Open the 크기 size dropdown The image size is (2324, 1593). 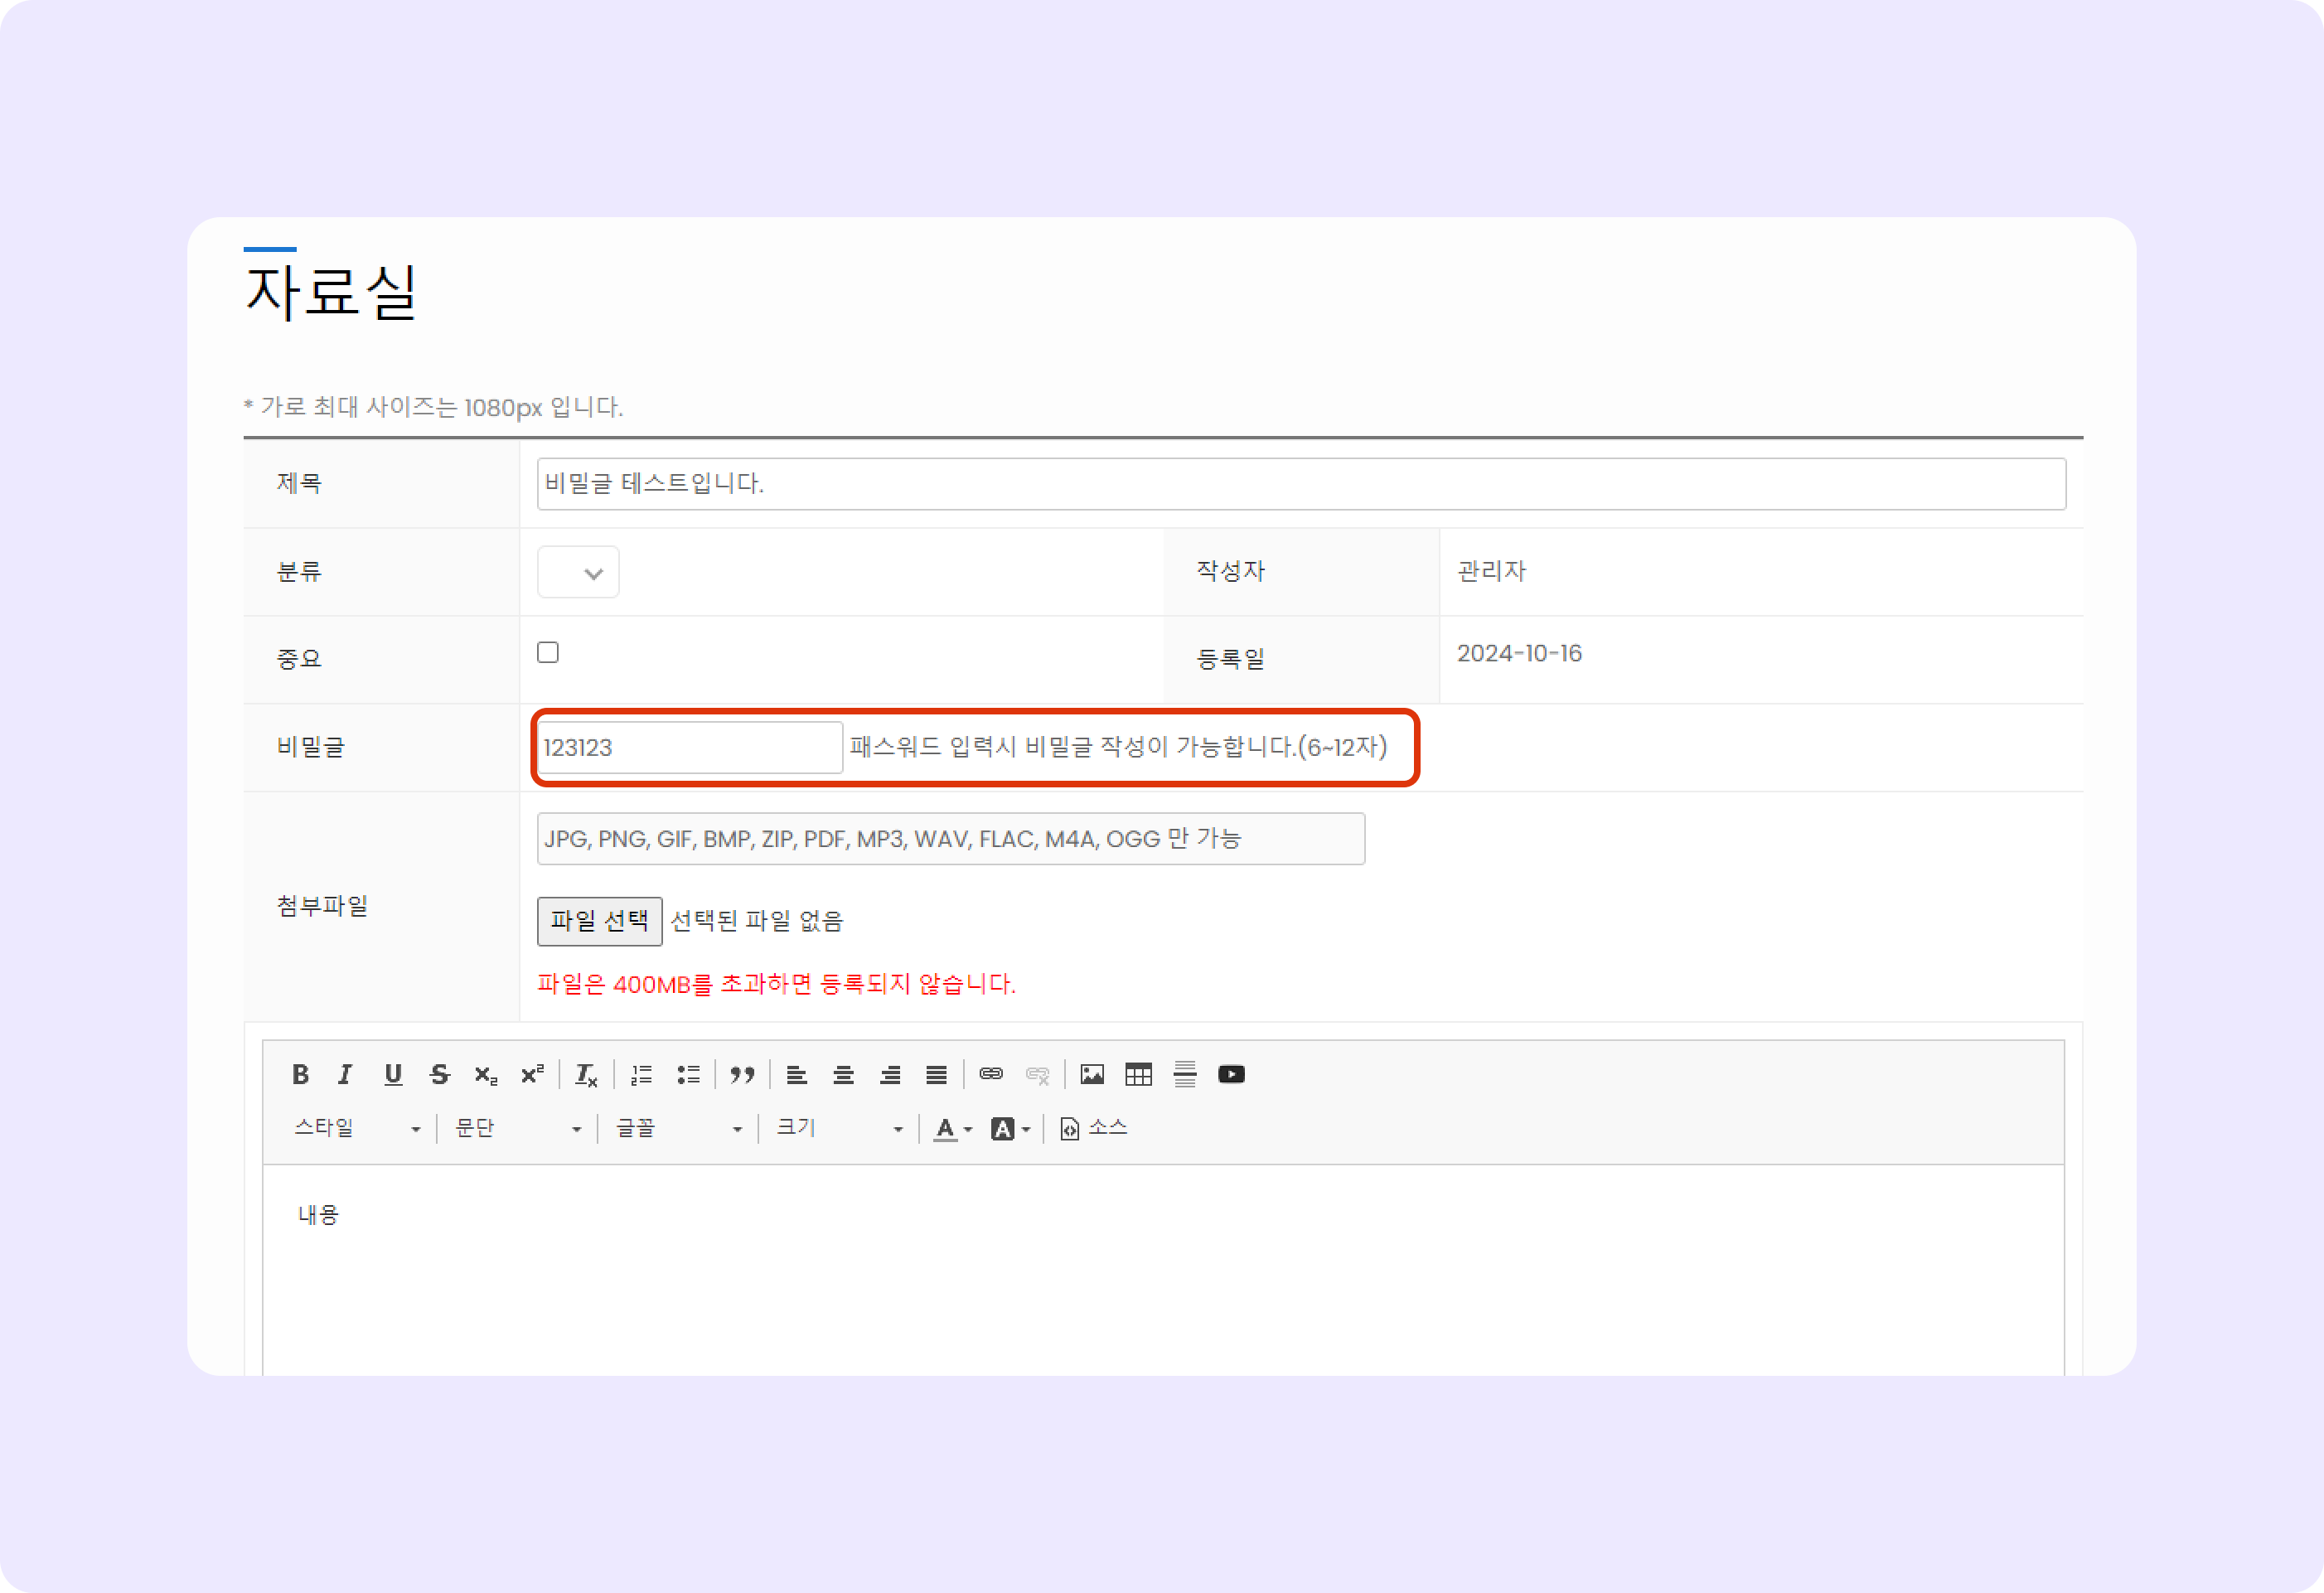(x=839, y=1128)
